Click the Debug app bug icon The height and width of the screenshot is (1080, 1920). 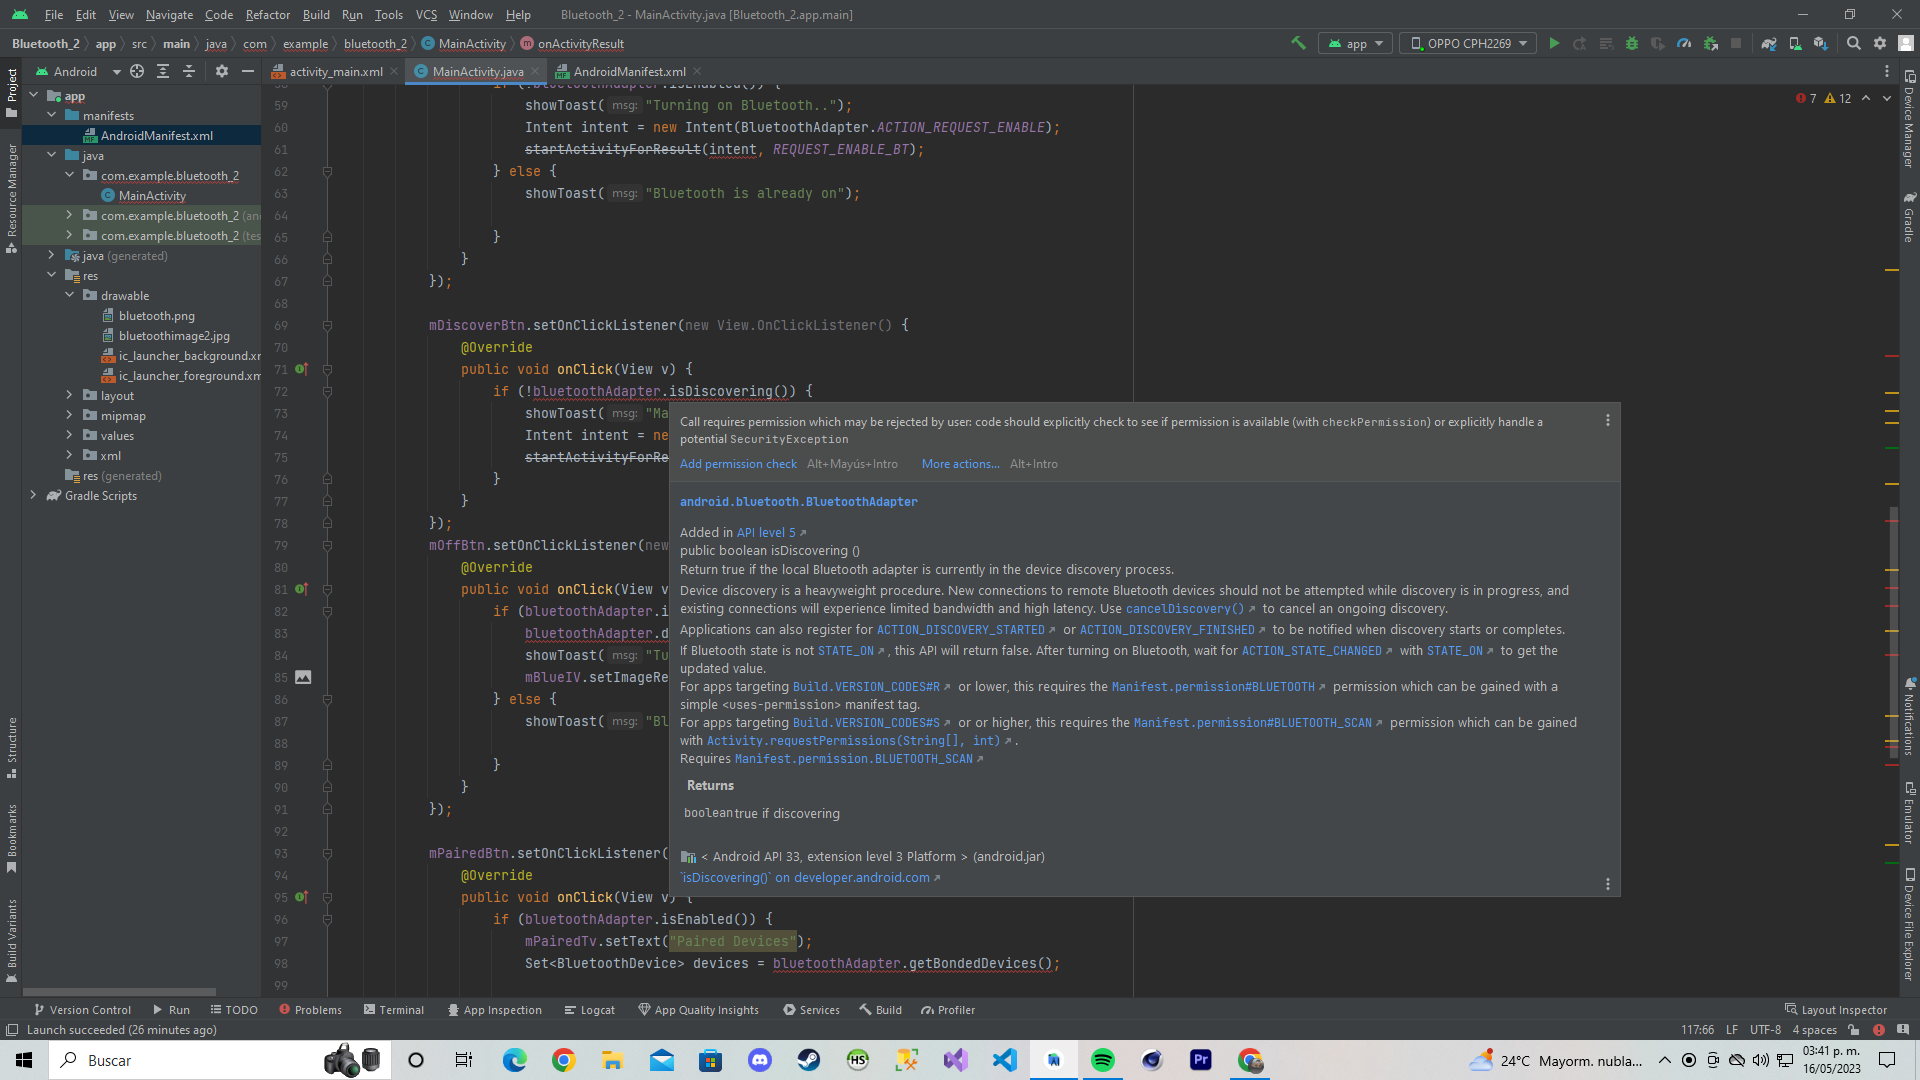click(1631, 45)
